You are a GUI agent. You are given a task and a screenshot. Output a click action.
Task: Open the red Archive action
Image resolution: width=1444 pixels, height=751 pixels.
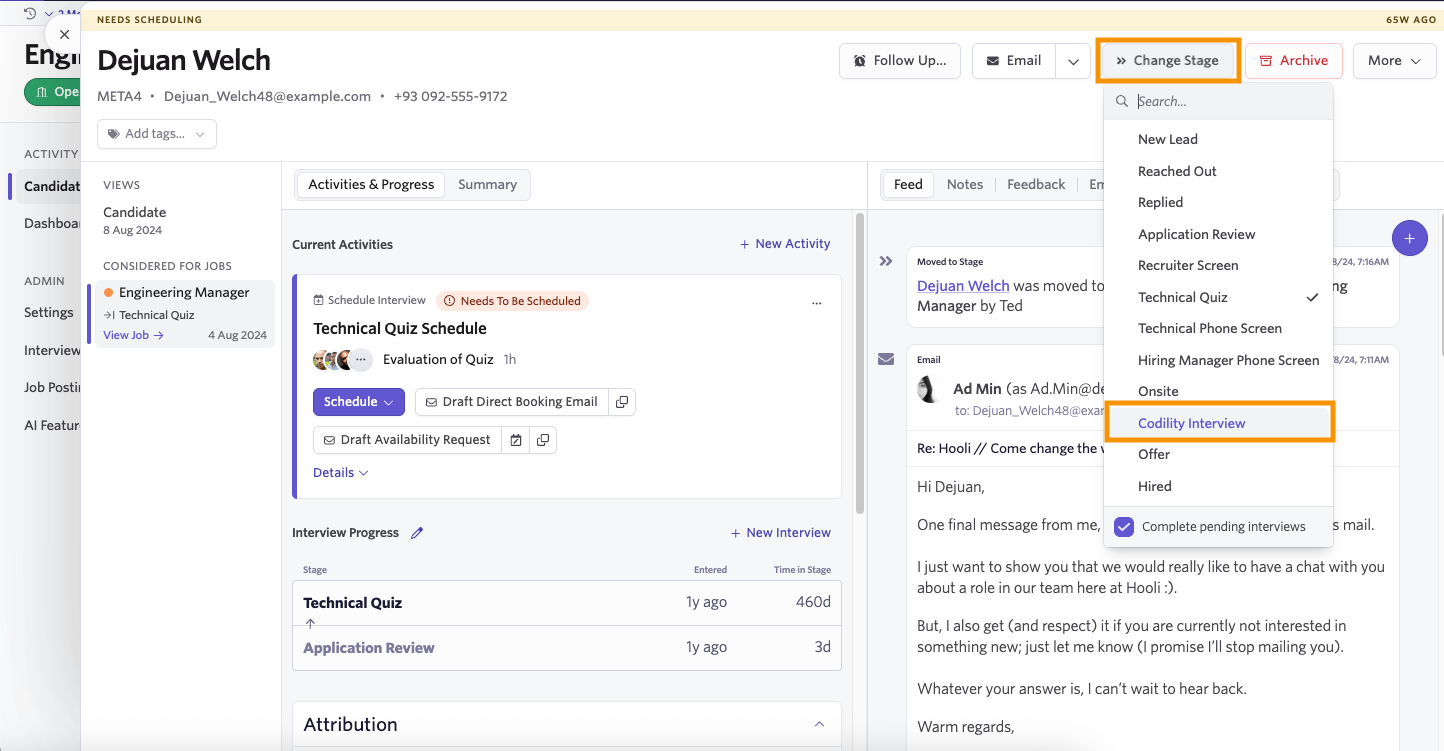click(1293, 60)
